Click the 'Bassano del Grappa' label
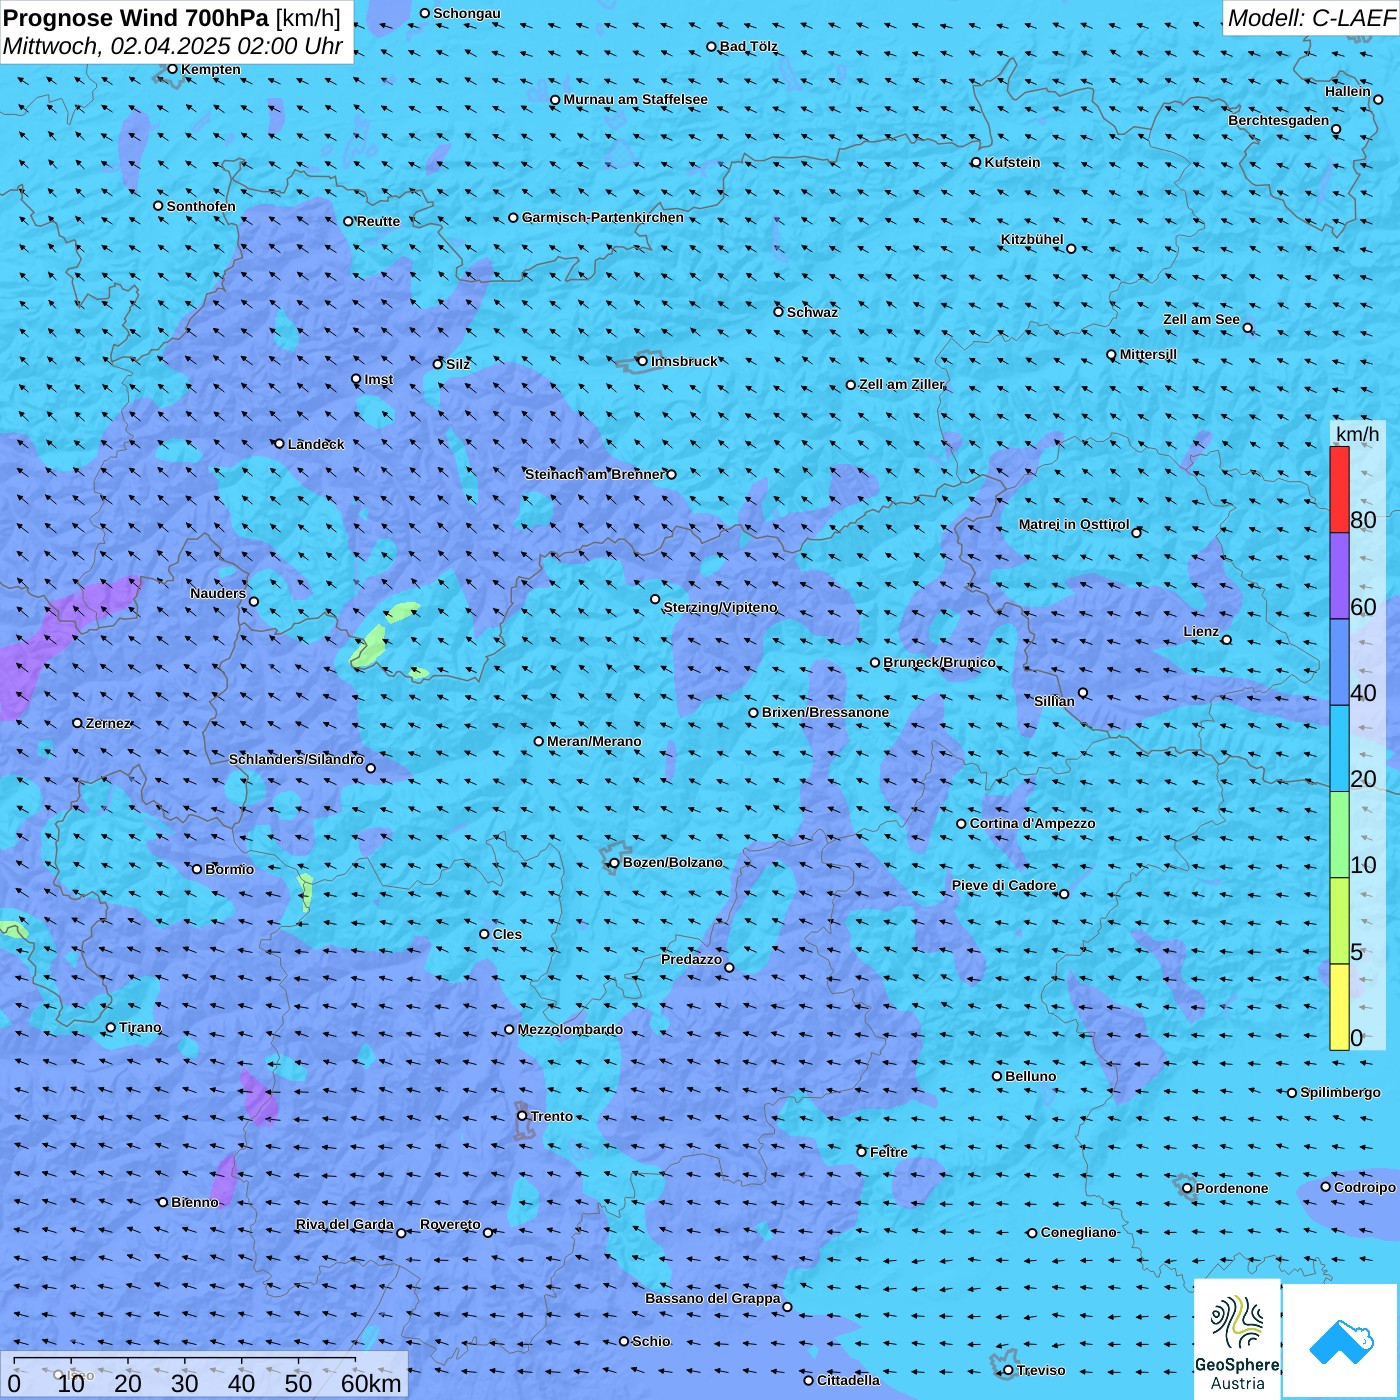This screenshot has height=1400, width=1400. click(712, 1298)
